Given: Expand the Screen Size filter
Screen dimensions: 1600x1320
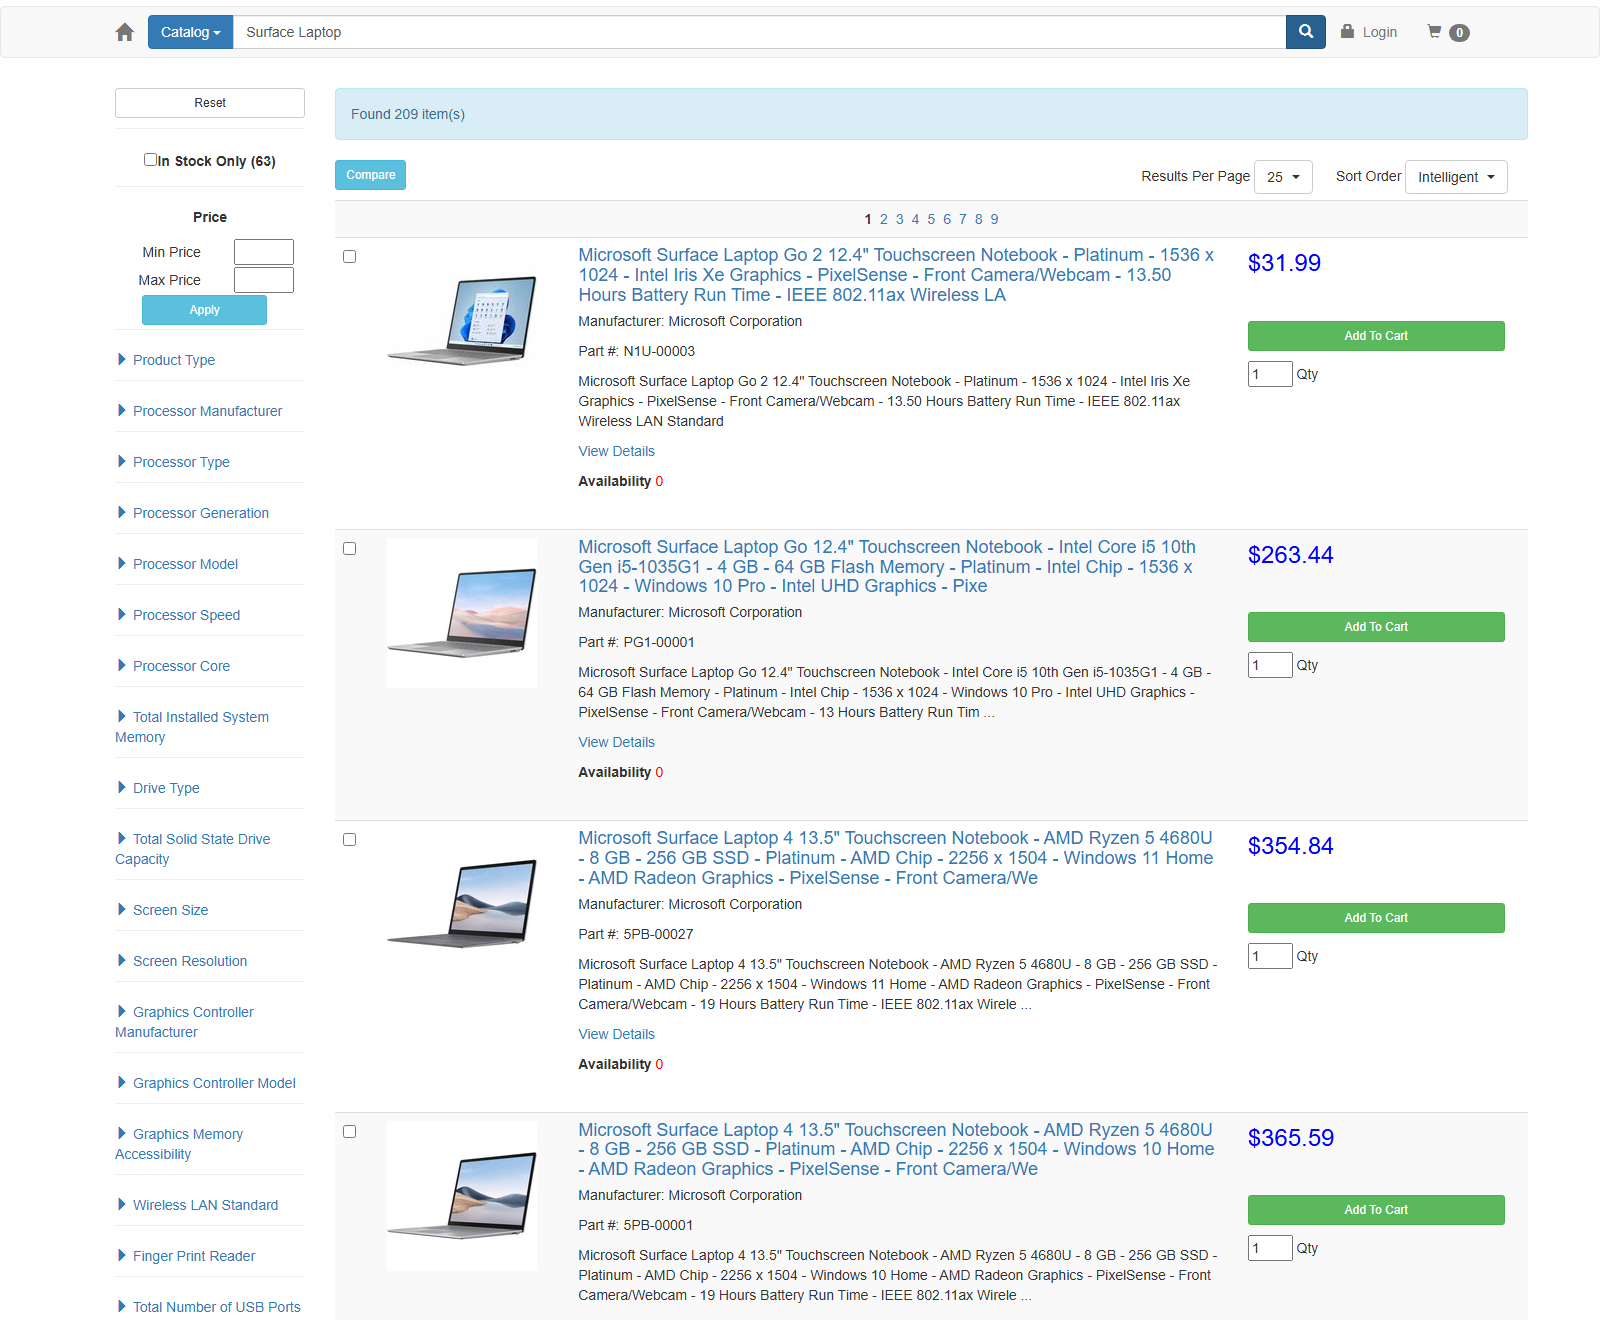Looking at the screenshot, I should pos(170,910).
